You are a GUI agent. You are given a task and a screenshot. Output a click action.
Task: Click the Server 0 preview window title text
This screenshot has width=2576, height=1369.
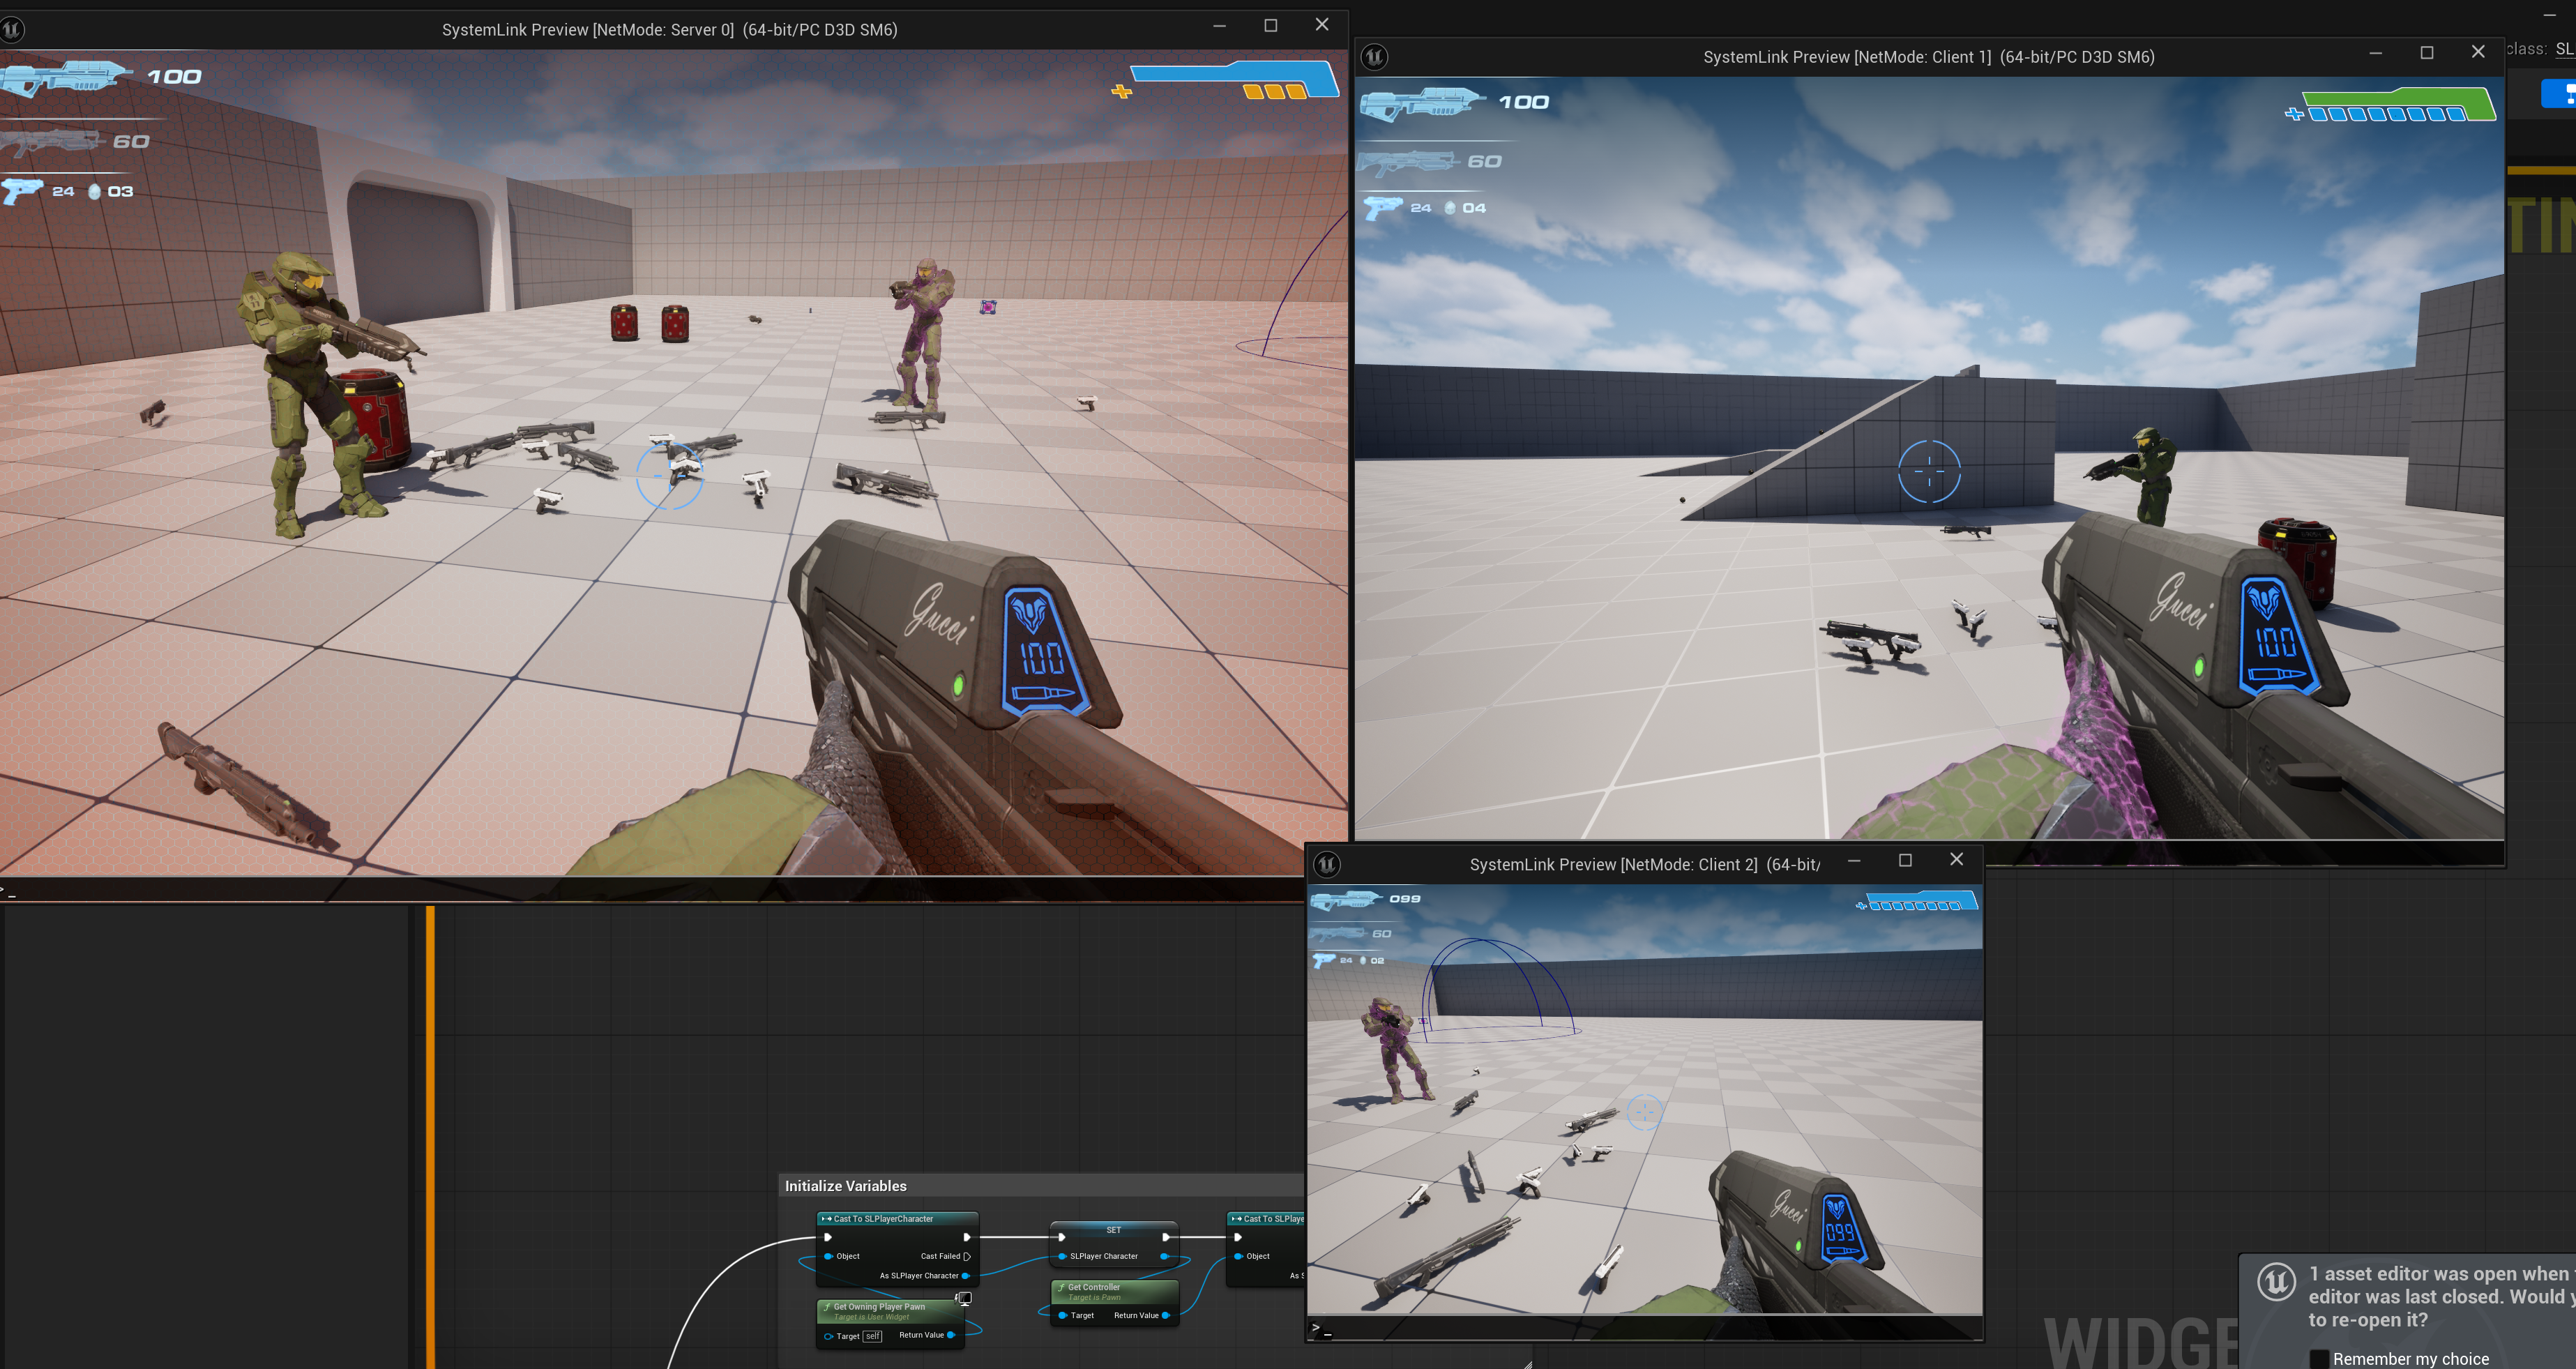[x=670, y=30]
